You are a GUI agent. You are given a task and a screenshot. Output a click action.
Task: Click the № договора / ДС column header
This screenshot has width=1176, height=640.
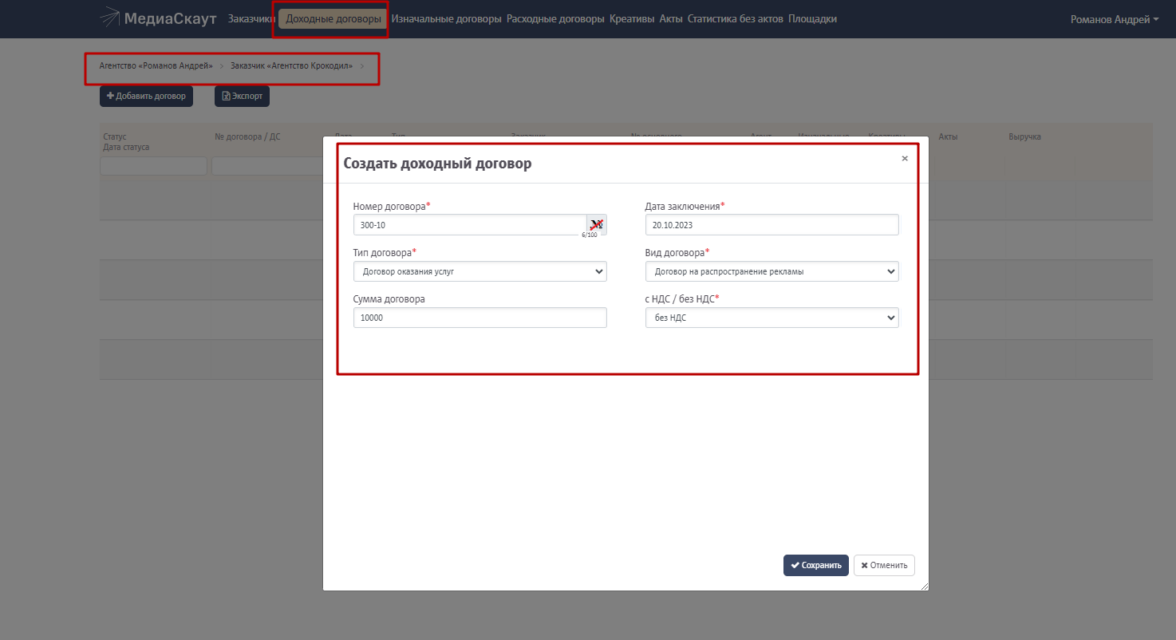click(x=248, y=137)
